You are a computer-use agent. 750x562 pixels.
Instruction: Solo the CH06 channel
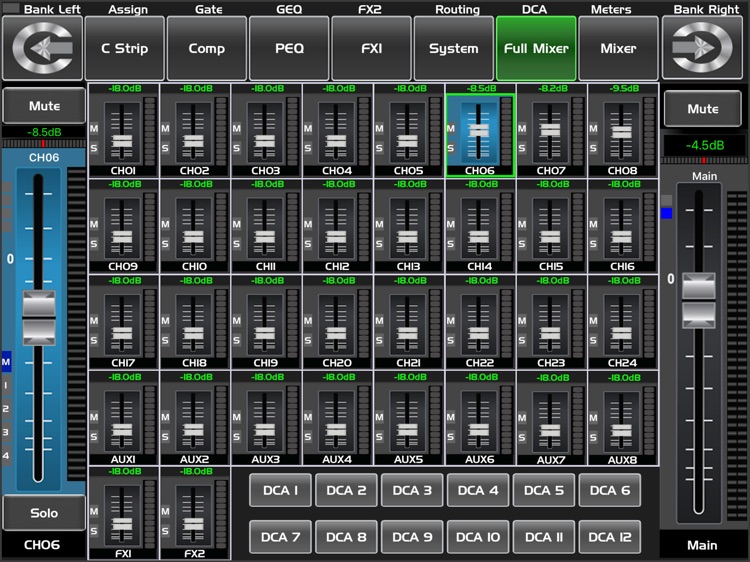click(44, 513)
